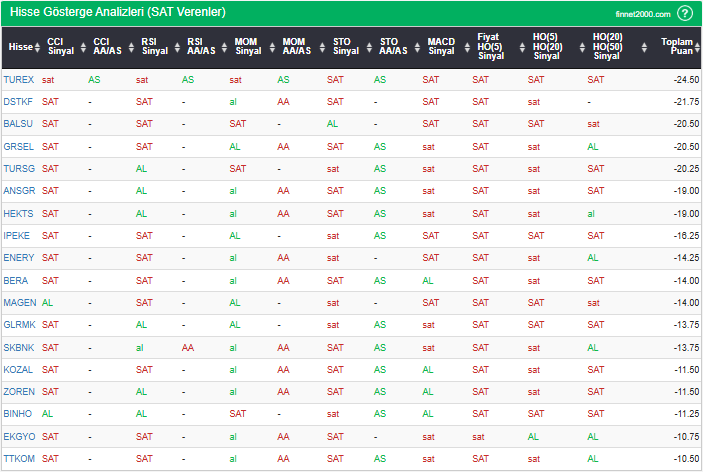
Task: Sort by CCI Sinyal column header
Action: [x=61, y=46]
